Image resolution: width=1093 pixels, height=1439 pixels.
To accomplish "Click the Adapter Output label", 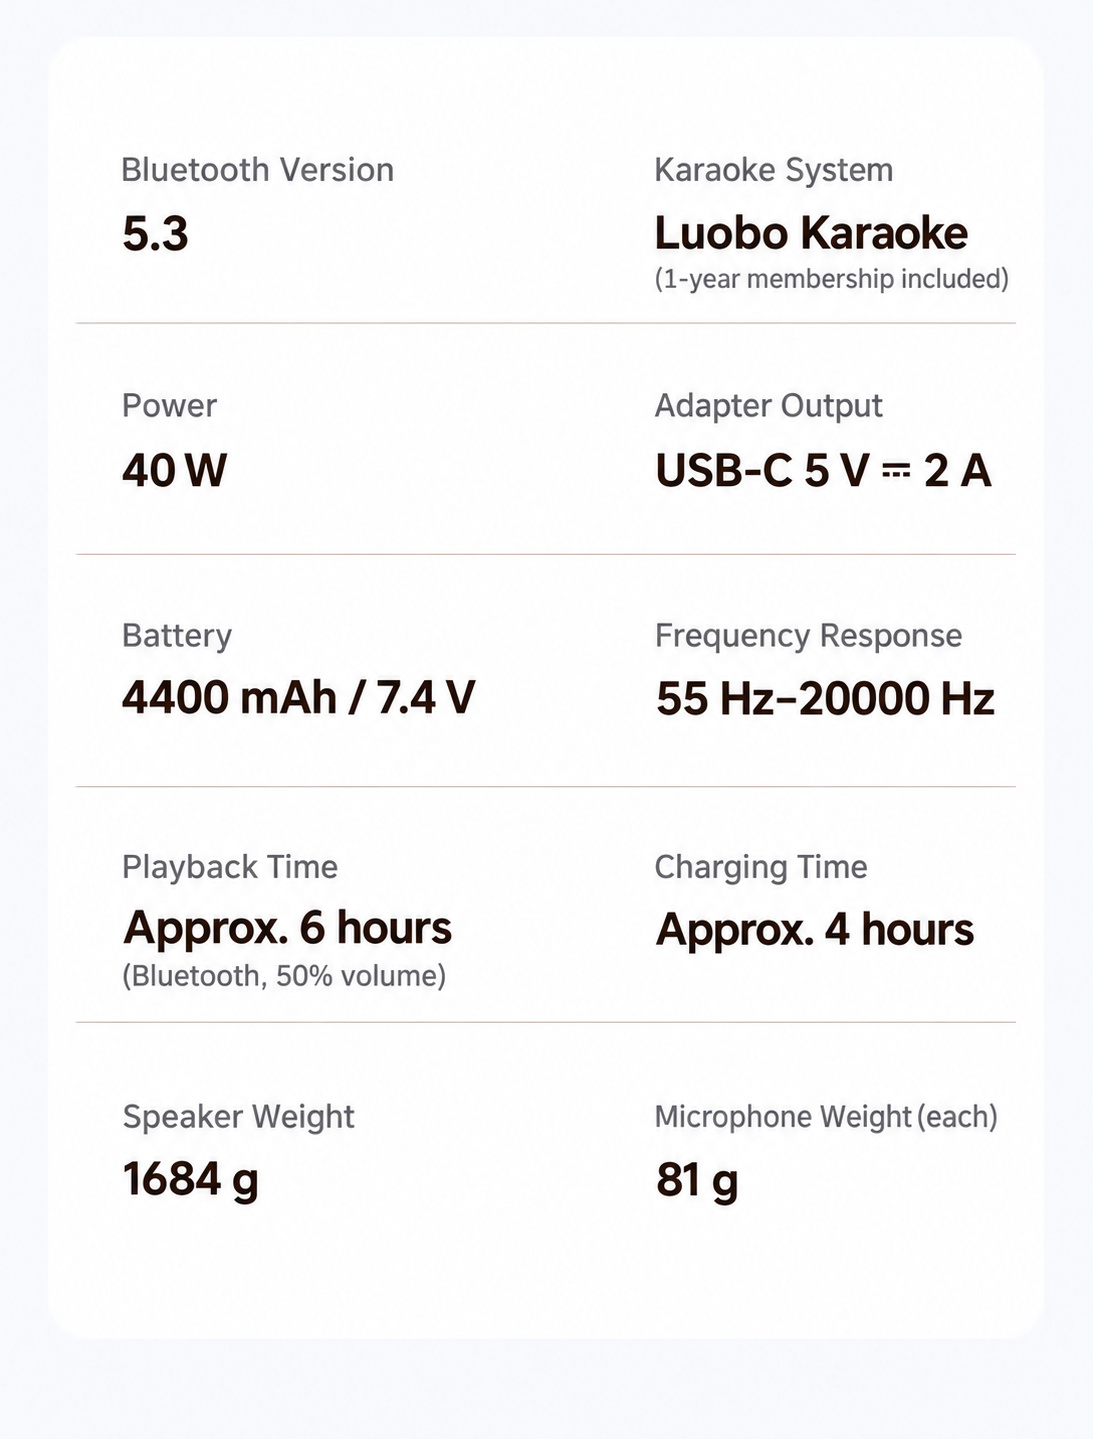I will coord(768,406).
